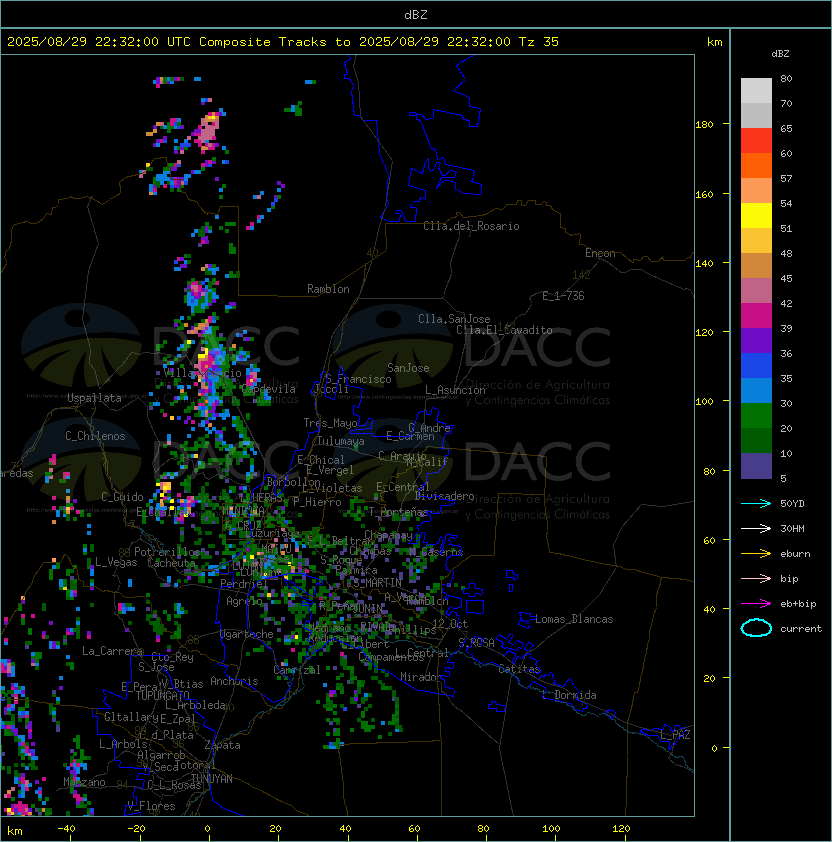Viewport: 832px width, 842px height.
Task: Select the red 60-65 dBZ swatch
Action: pyautogui.click(x=756, y=141)
